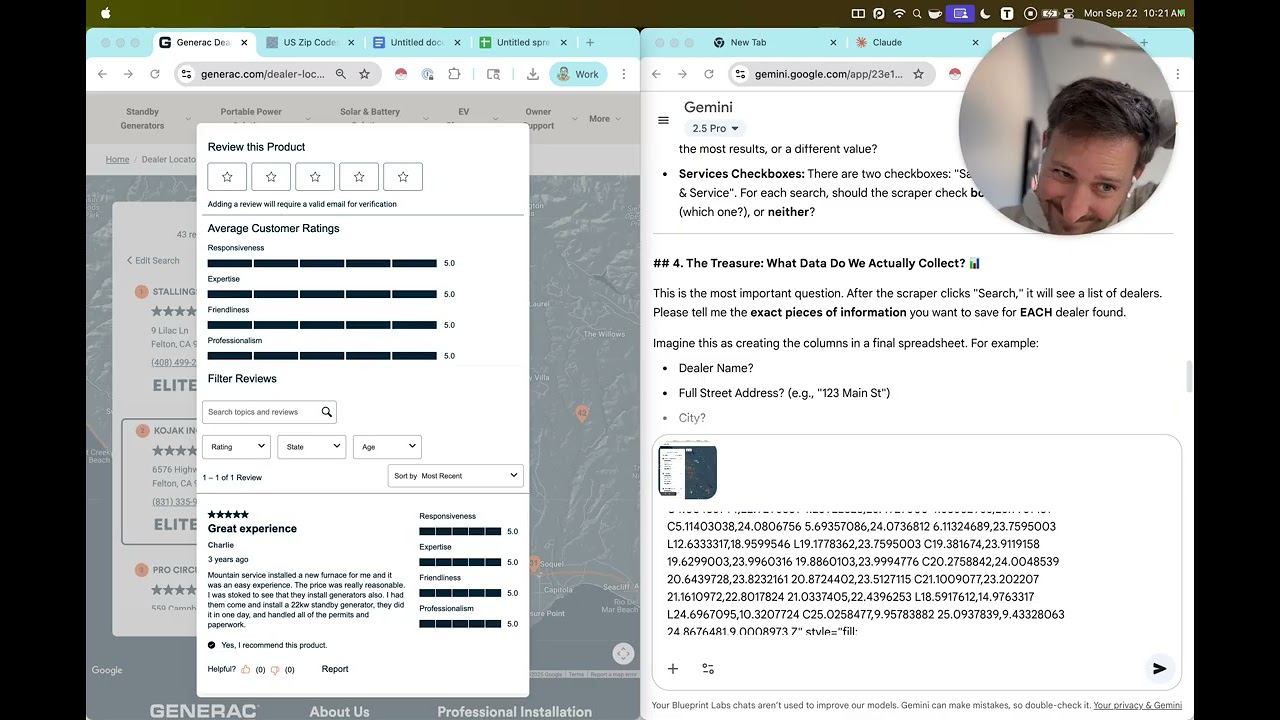
Task: Open the Gemini sidebar hamburger menu
Action: pyautogui.click(x=663, y=120)
